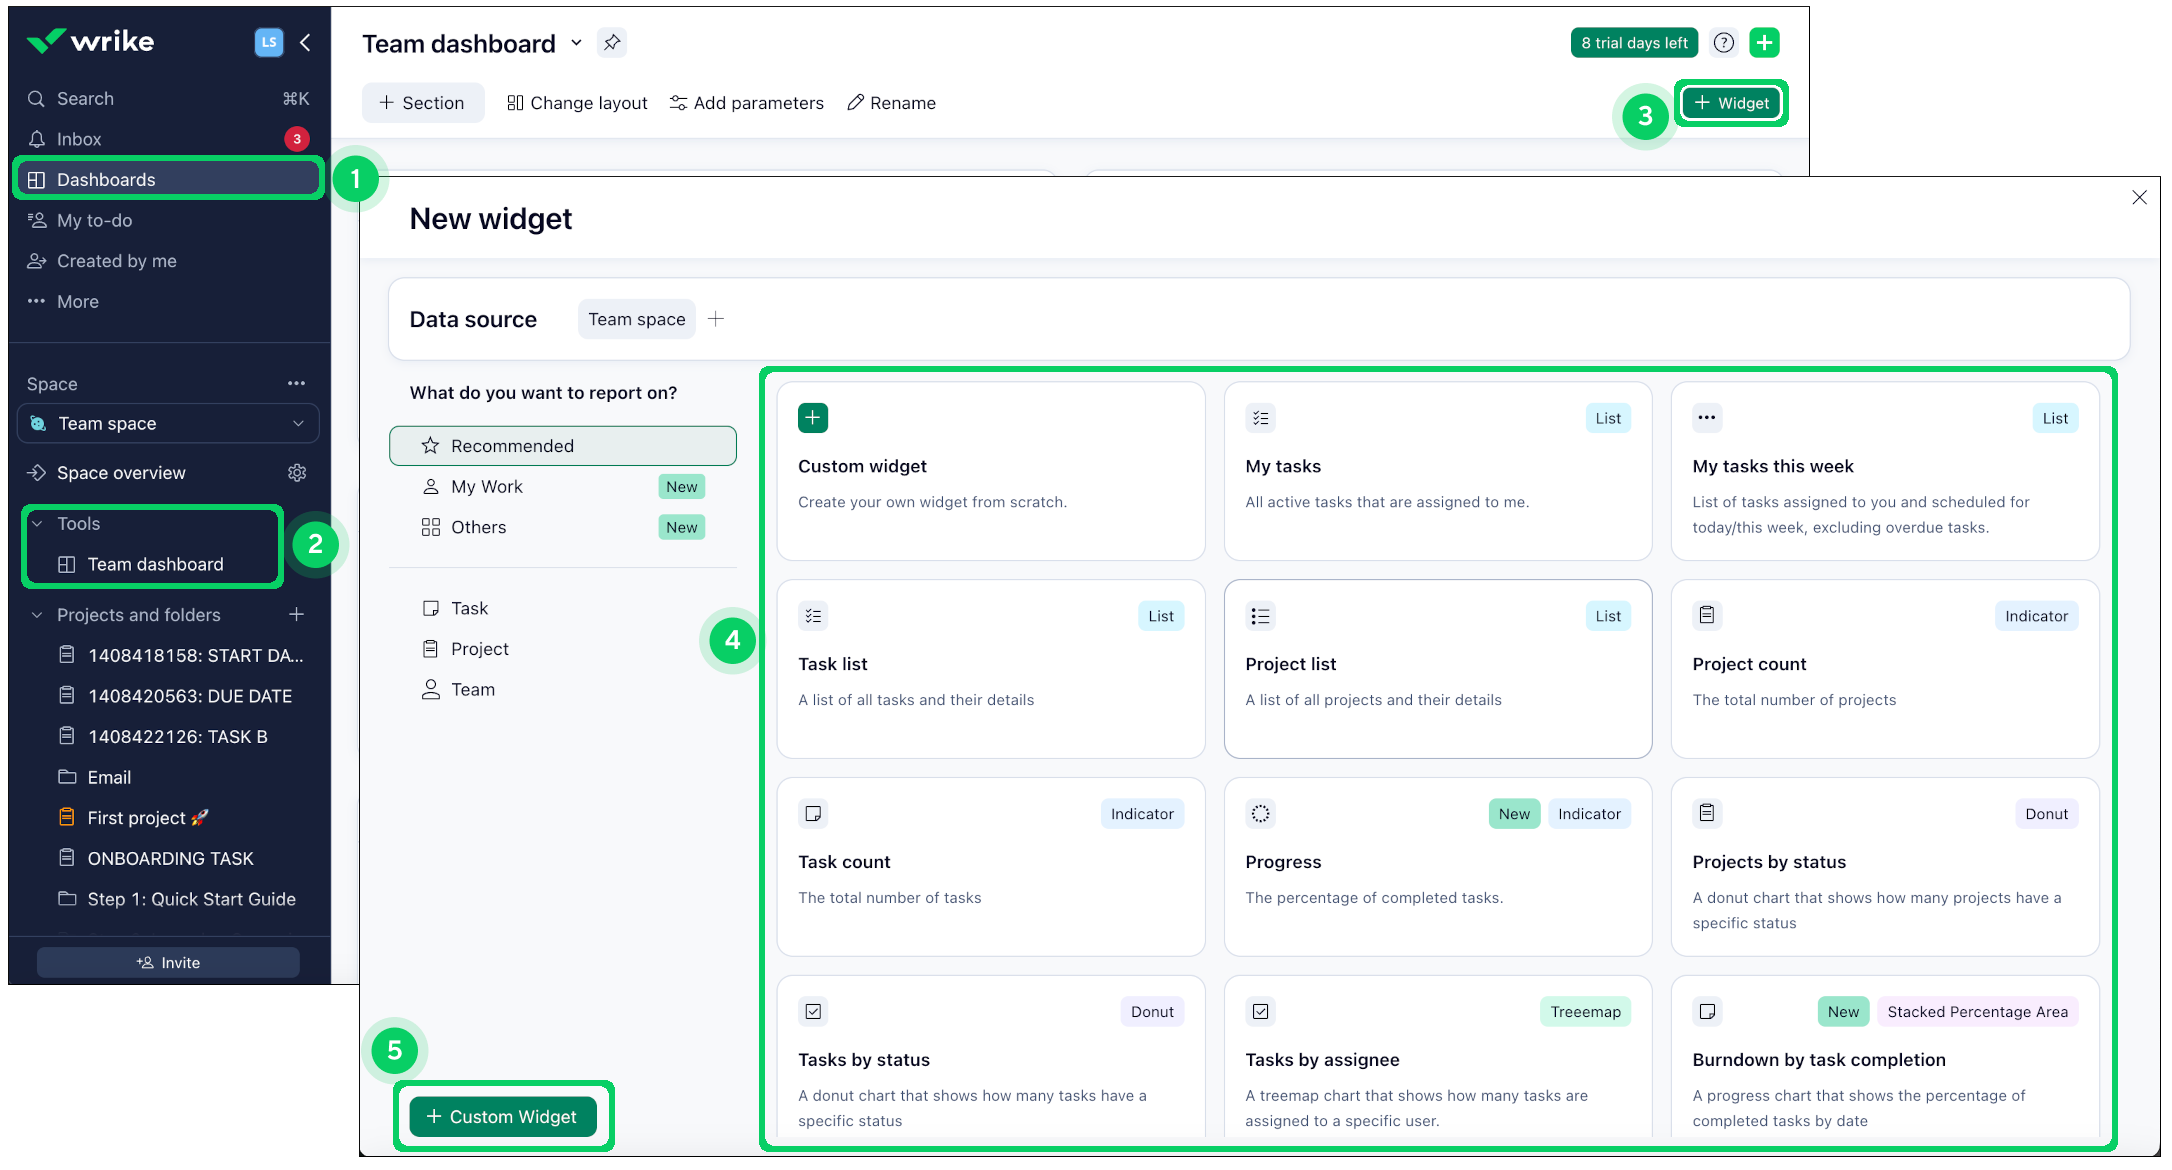Select My Work report category
The height and width of the screenshot is (1170, 2172).
(487, 487)
